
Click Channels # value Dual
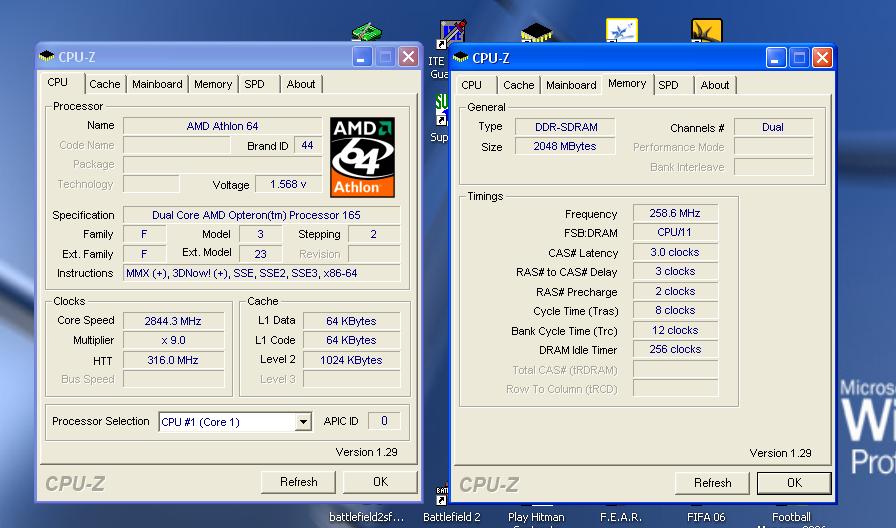[x=773, y=127]
